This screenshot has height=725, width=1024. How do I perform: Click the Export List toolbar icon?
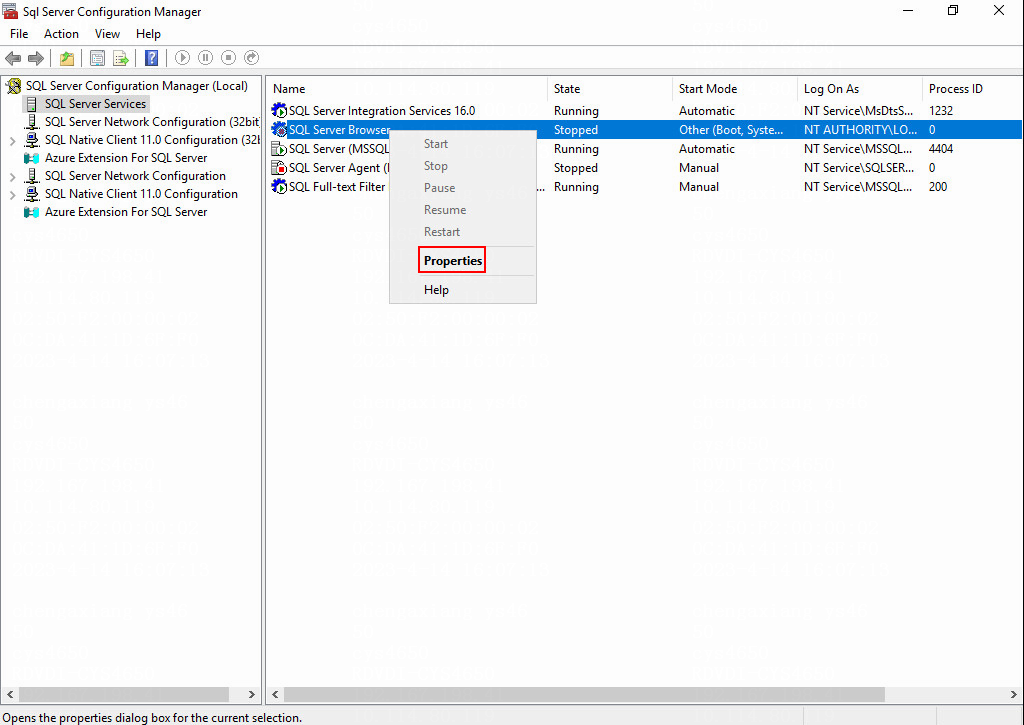click(x=121, y=58)
